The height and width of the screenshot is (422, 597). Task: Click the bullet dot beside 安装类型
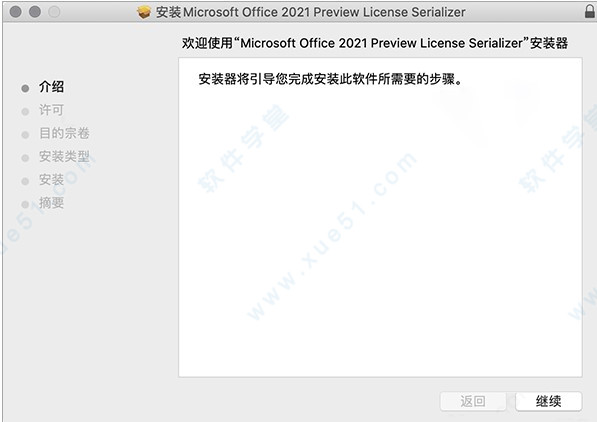25,158
